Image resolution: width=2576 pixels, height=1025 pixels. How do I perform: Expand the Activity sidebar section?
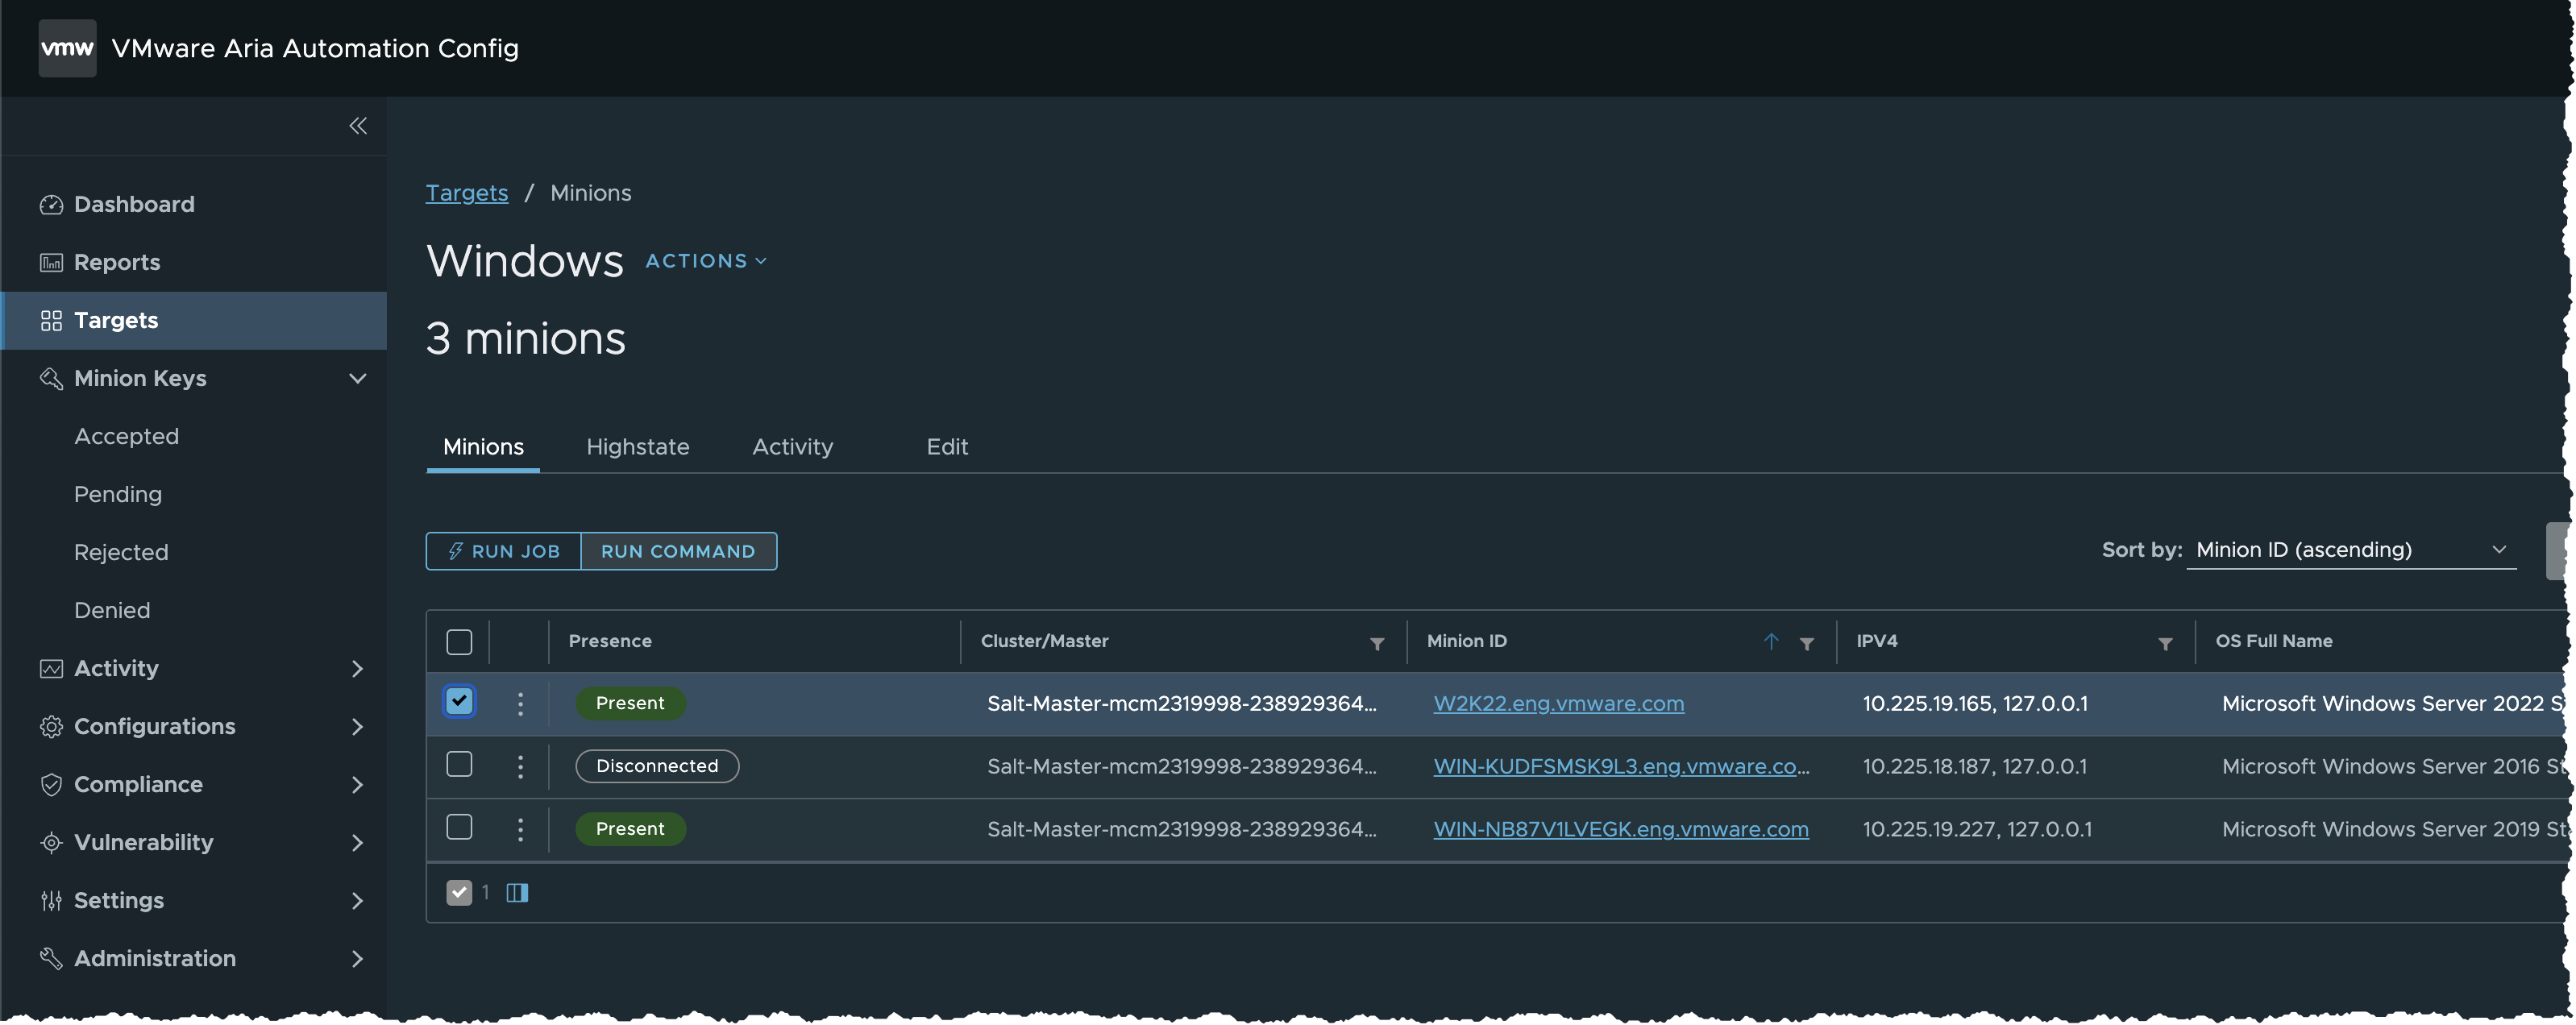point(358,668)
